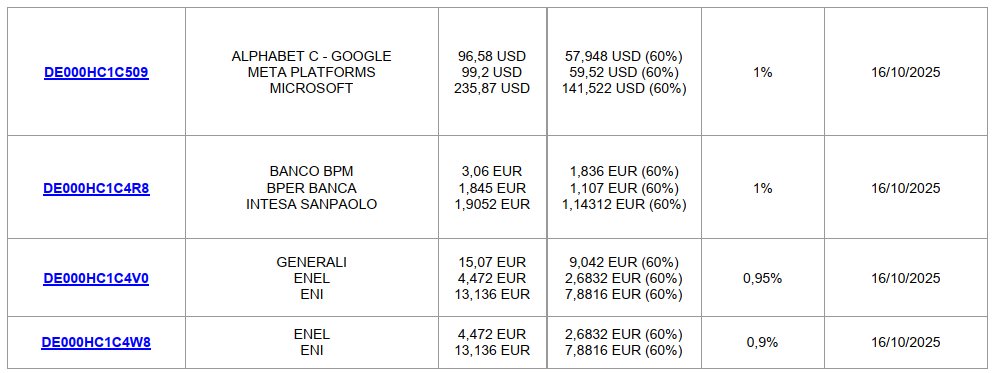The image size is (993, 373).
Task: Click the INTESA SANPAOLO underlying text
Action: point(312,205)
